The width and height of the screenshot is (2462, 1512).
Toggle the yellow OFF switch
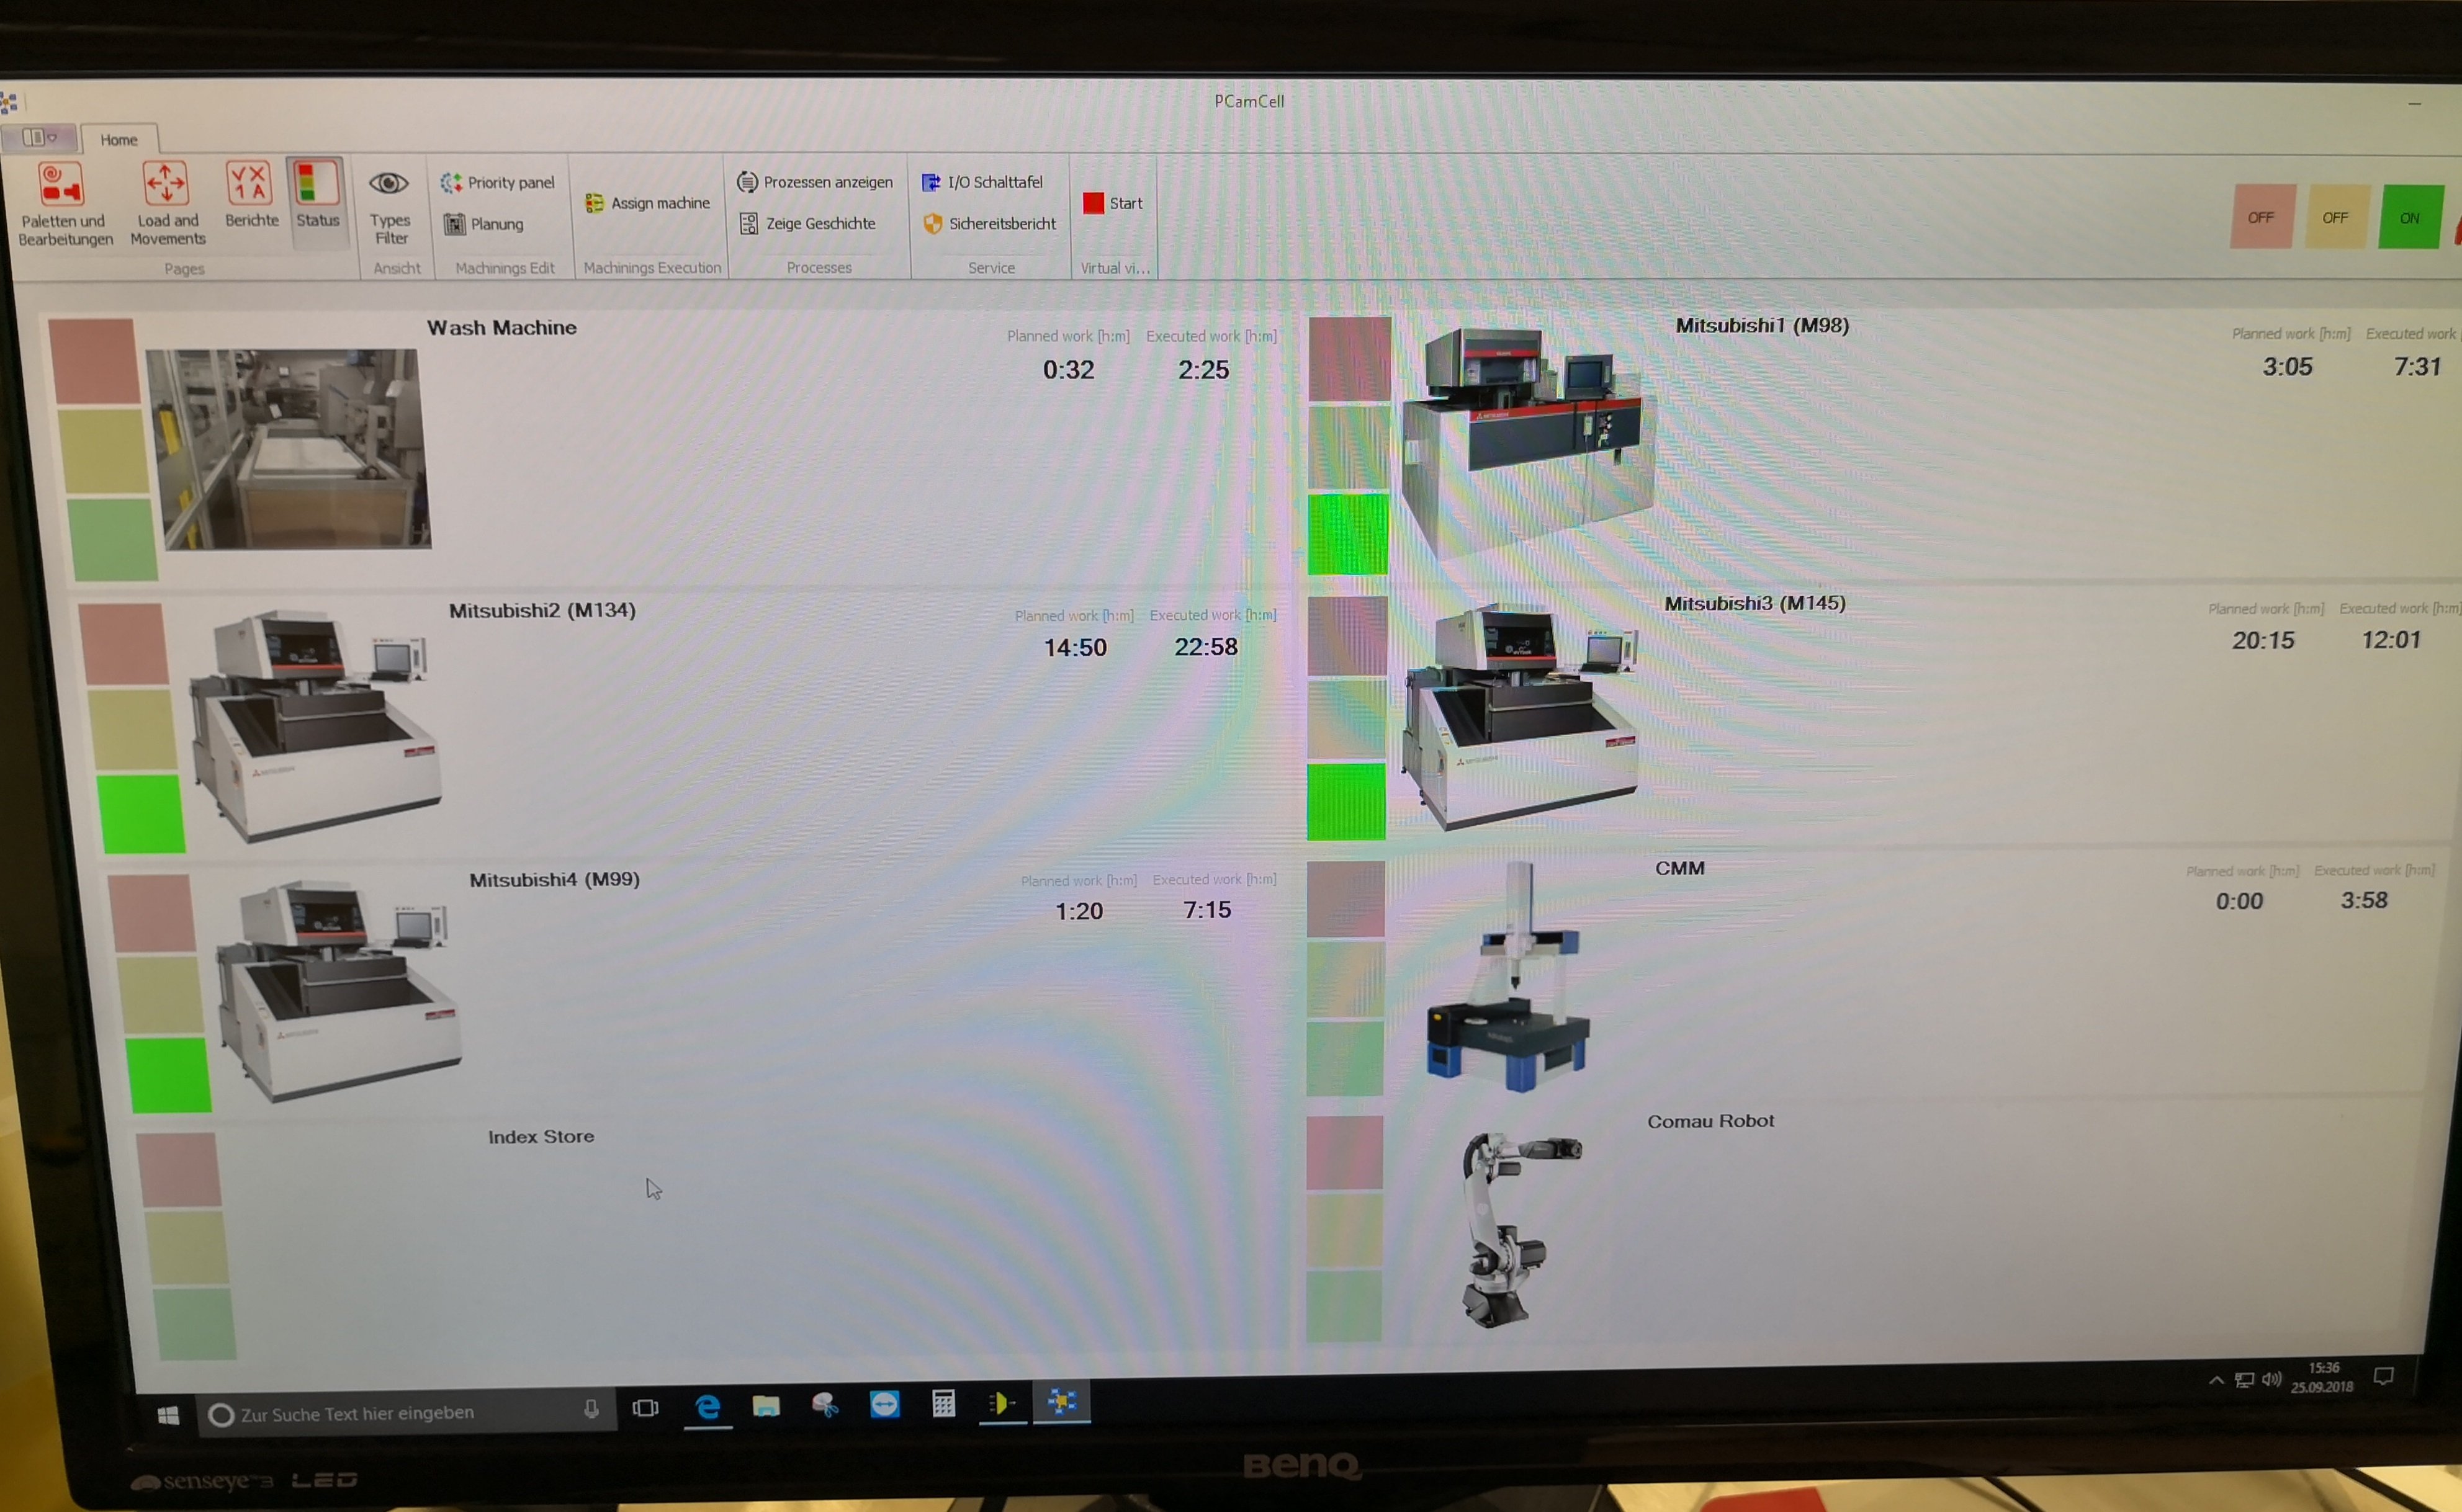pos(2336,216)
